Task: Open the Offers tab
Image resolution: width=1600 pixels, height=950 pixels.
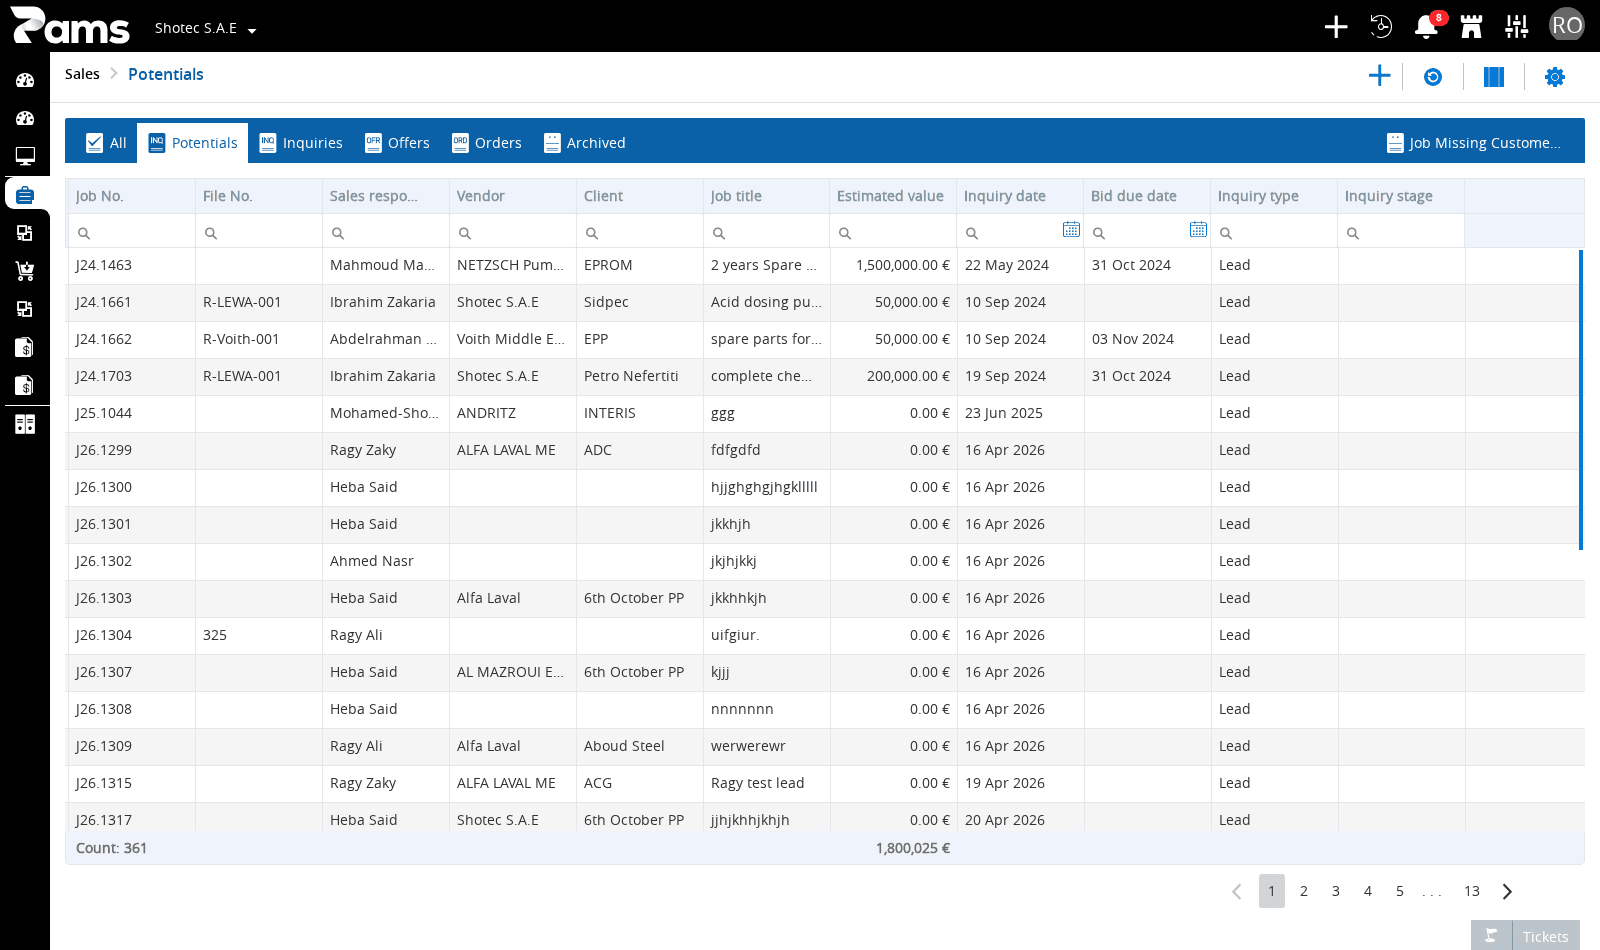Action: pos(397,143)
